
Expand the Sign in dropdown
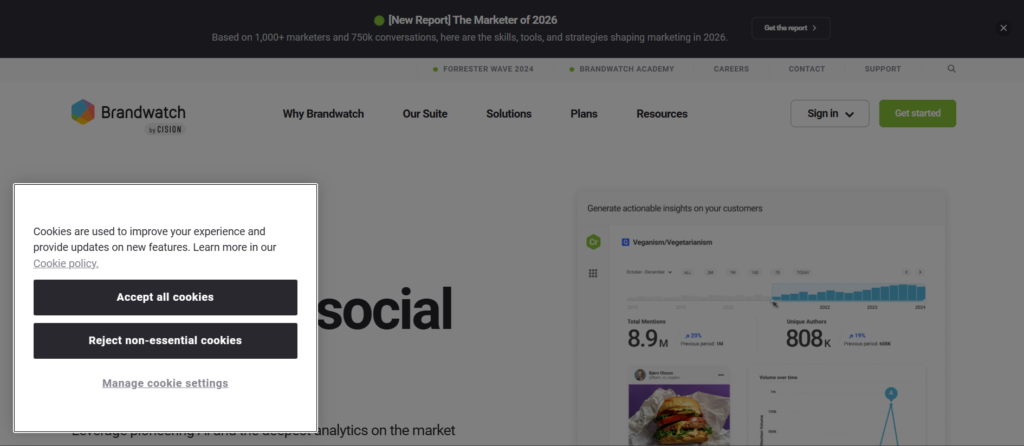point(829,114)
